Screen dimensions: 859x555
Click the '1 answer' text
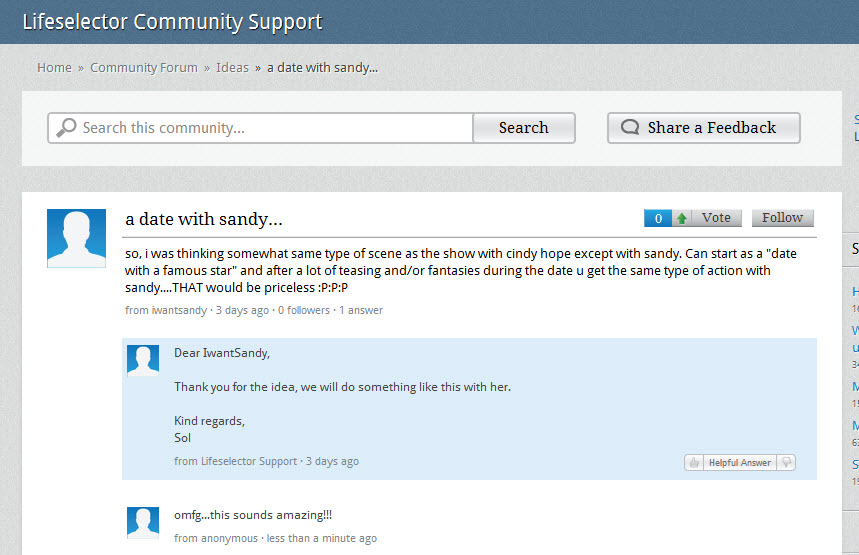361,310
